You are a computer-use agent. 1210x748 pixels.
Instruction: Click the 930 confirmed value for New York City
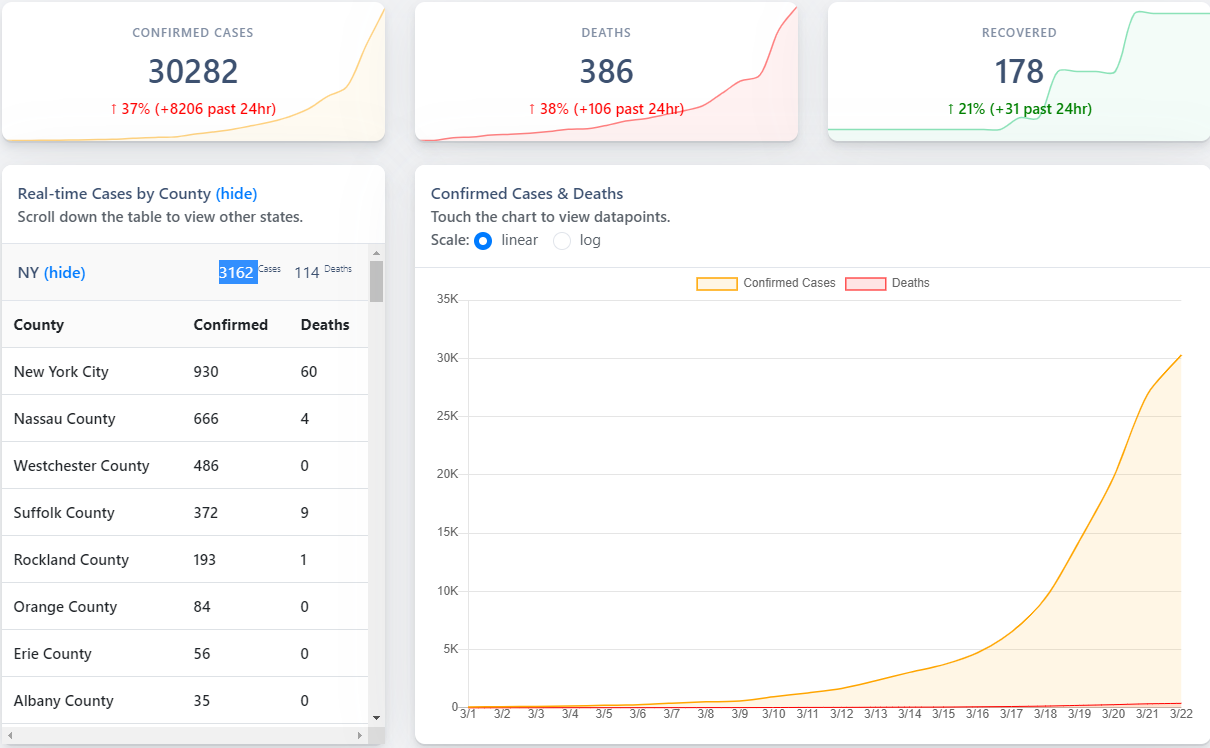[206, 372]
